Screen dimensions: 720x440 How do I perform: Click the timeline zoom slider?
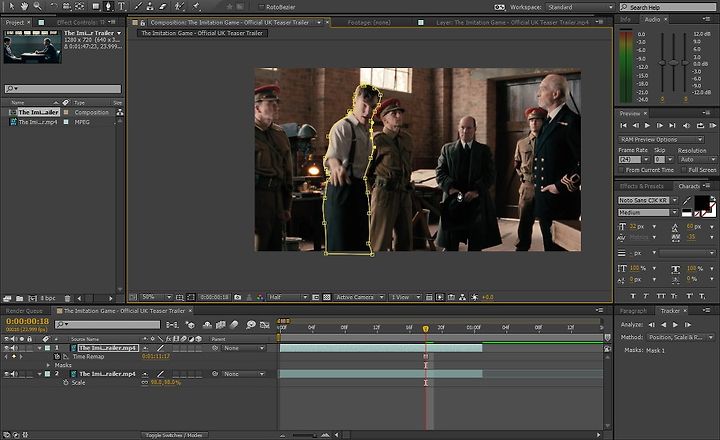[x=303, y=435]
